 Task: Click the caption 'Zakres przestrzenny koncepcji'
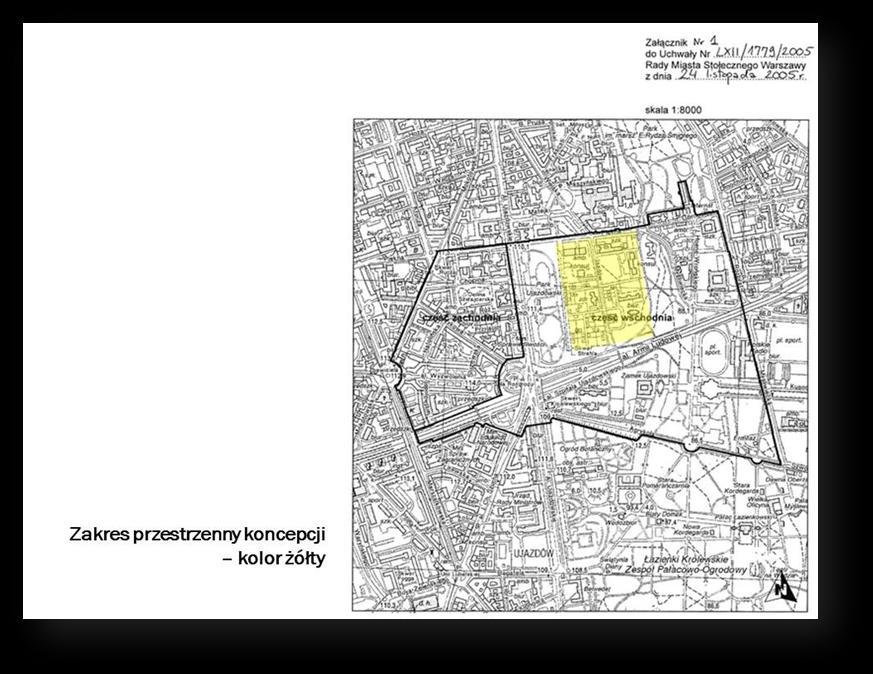(x=197, y=534)
